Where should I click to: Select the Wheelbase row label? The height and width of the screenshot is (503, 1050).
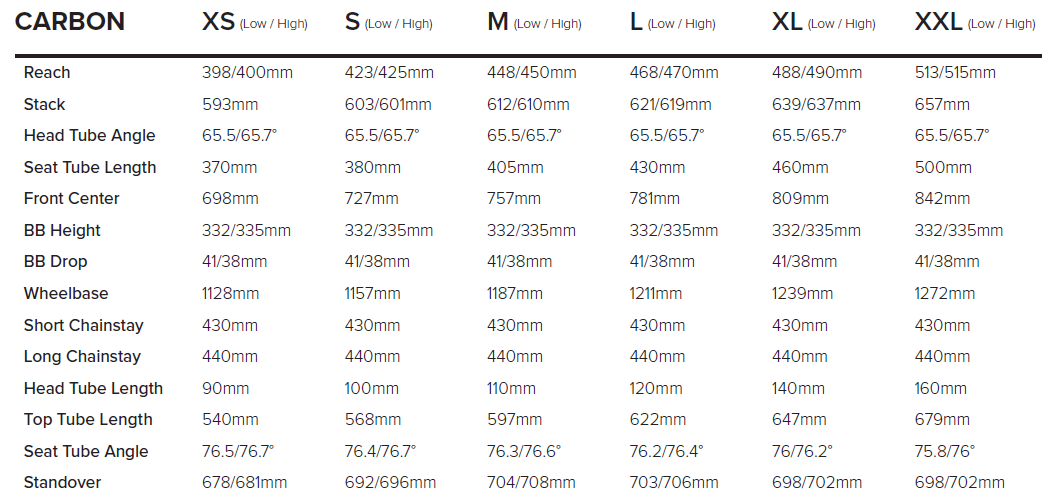pyautogui.click(x=66, y=293)
